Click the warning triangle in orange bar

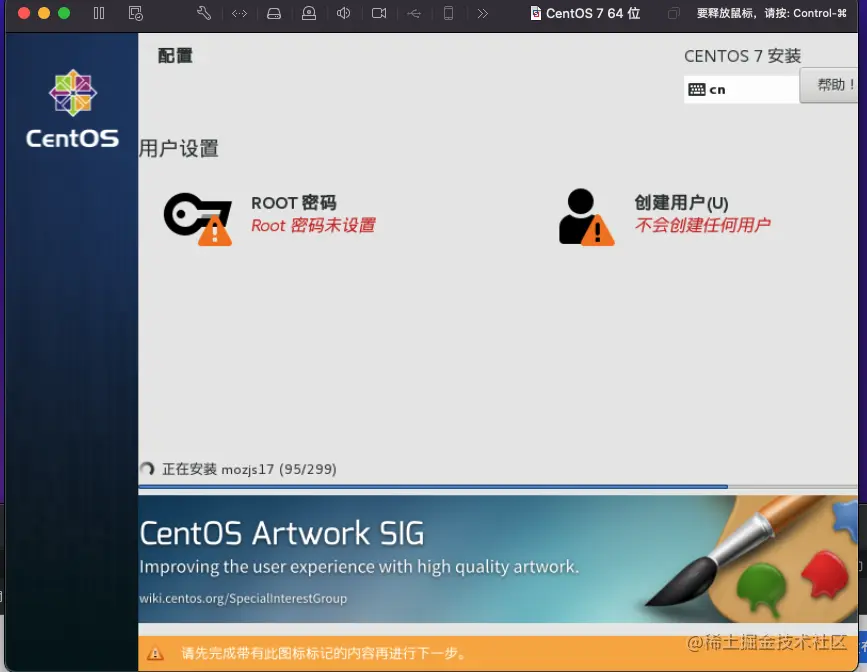click(x=155, y=653)
